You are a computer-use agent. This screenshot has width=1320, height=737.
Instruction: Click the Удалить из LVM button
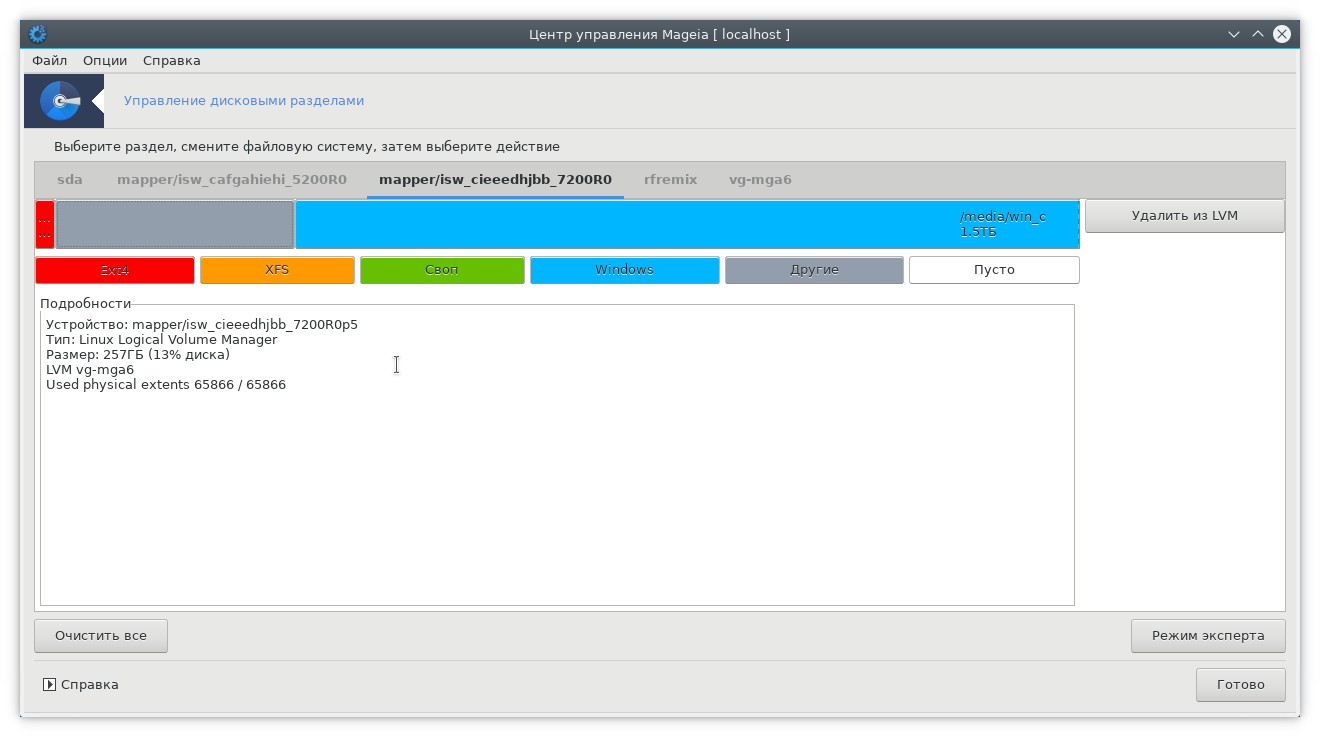pos(1185,216)
